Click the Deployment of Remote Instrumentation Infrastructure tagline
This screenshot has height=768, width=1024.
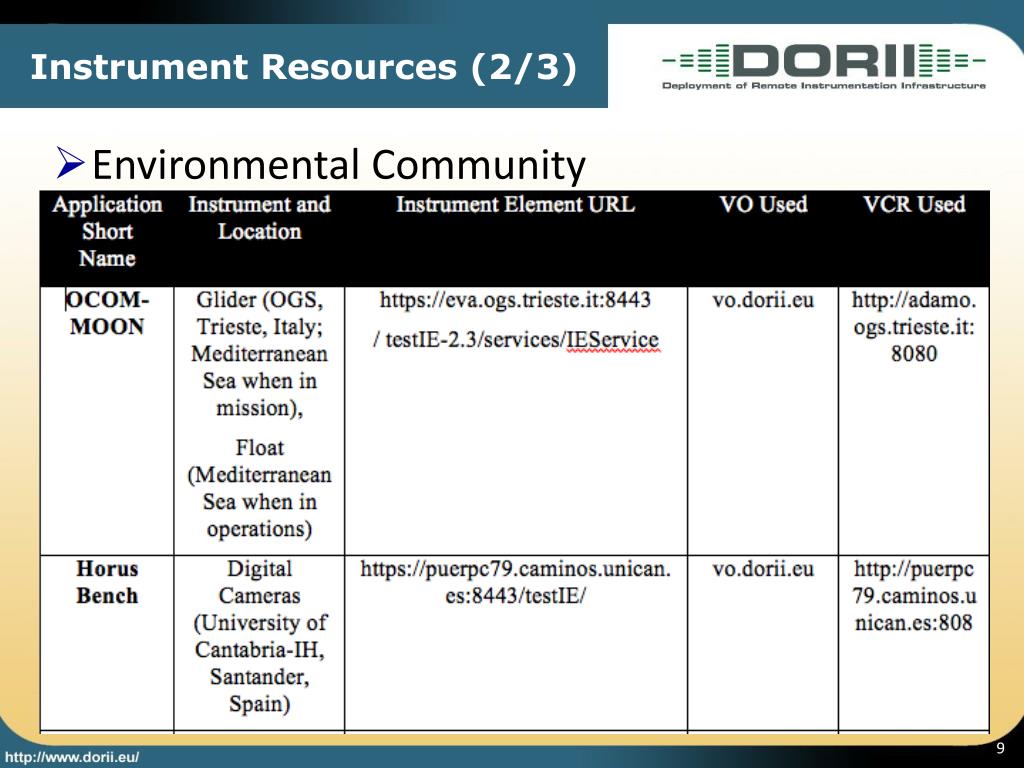[x=824, y=86]
